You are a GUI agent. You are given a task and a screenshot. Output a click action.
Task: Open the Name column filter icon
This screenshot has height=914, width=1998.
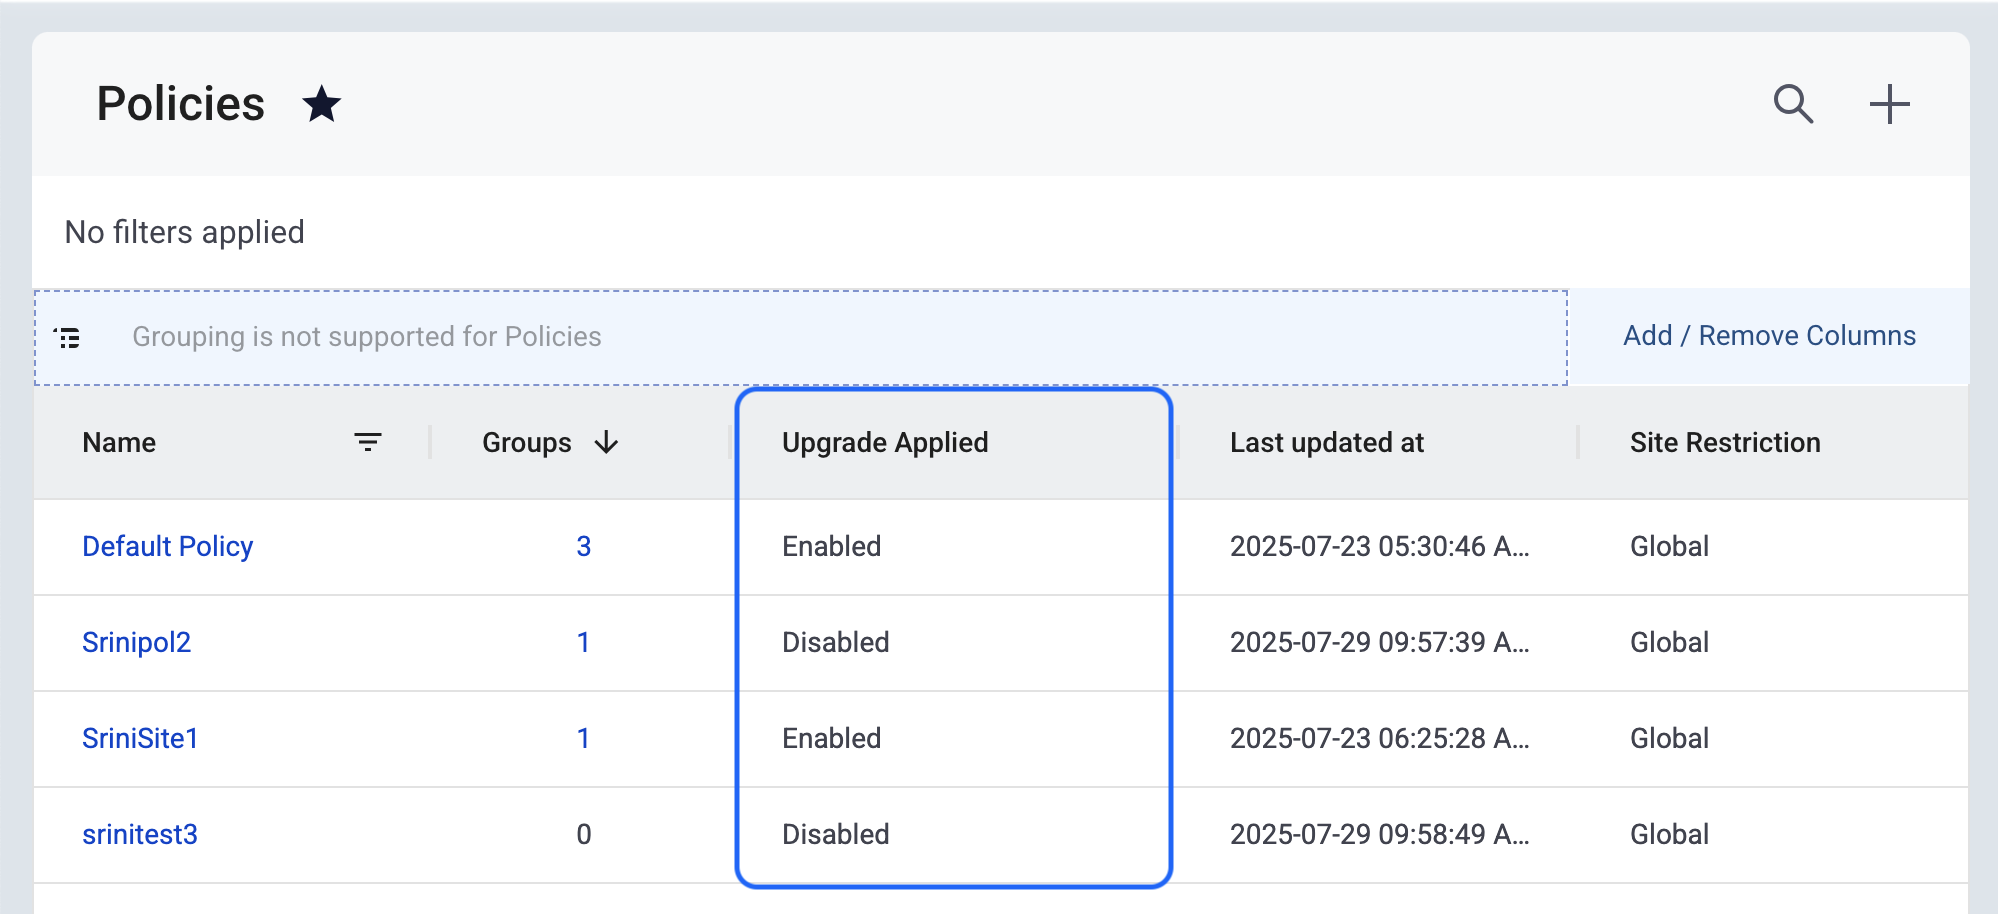pyautogui.click(x=367, y=442)
